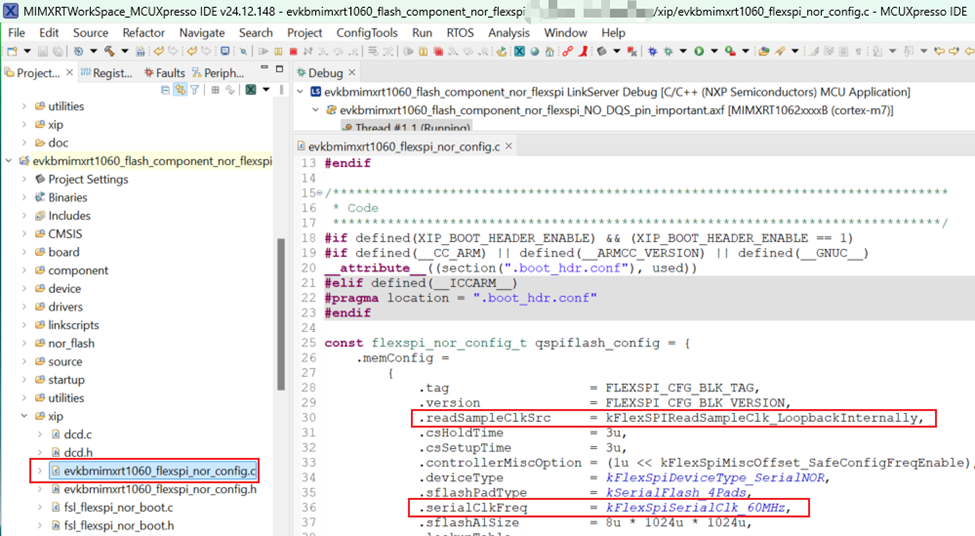Image resolution: width=975 pixels, height=536 pixels.
Task: Click the red Terminate debug square icon
Action: pyautogui.click(x=293, y=52)
